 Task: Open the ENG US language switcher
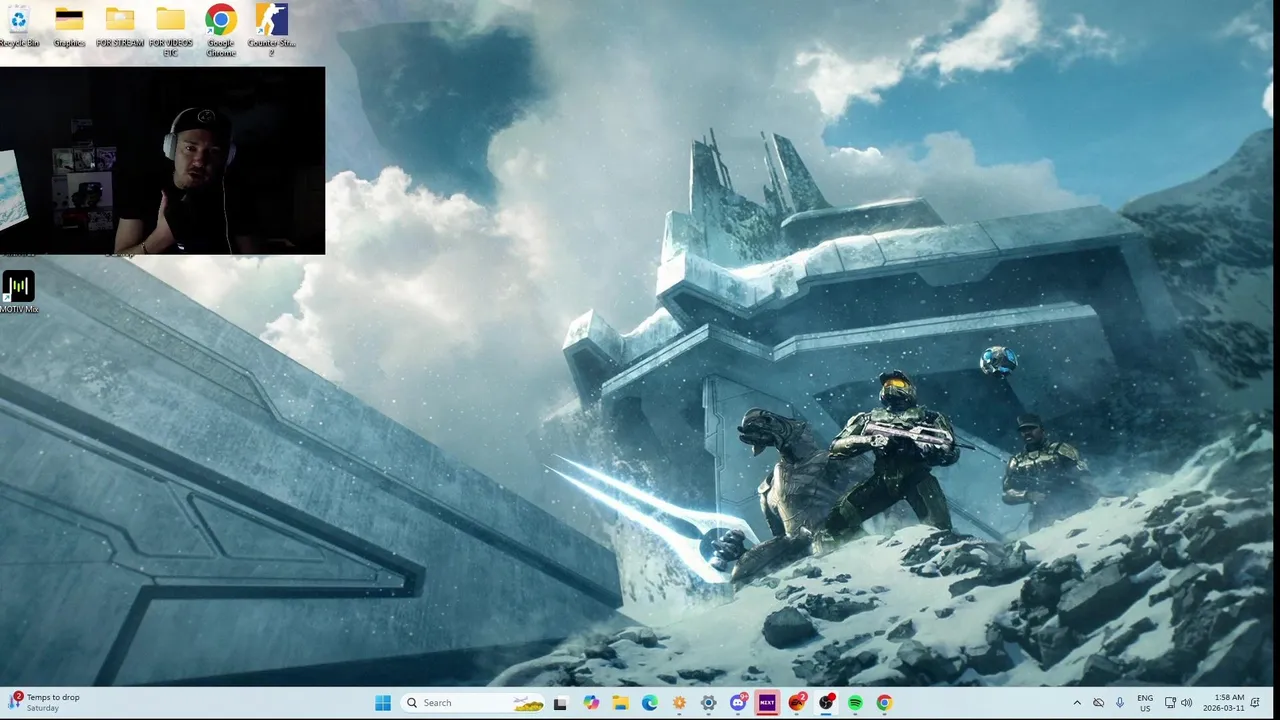point(1145,703)
